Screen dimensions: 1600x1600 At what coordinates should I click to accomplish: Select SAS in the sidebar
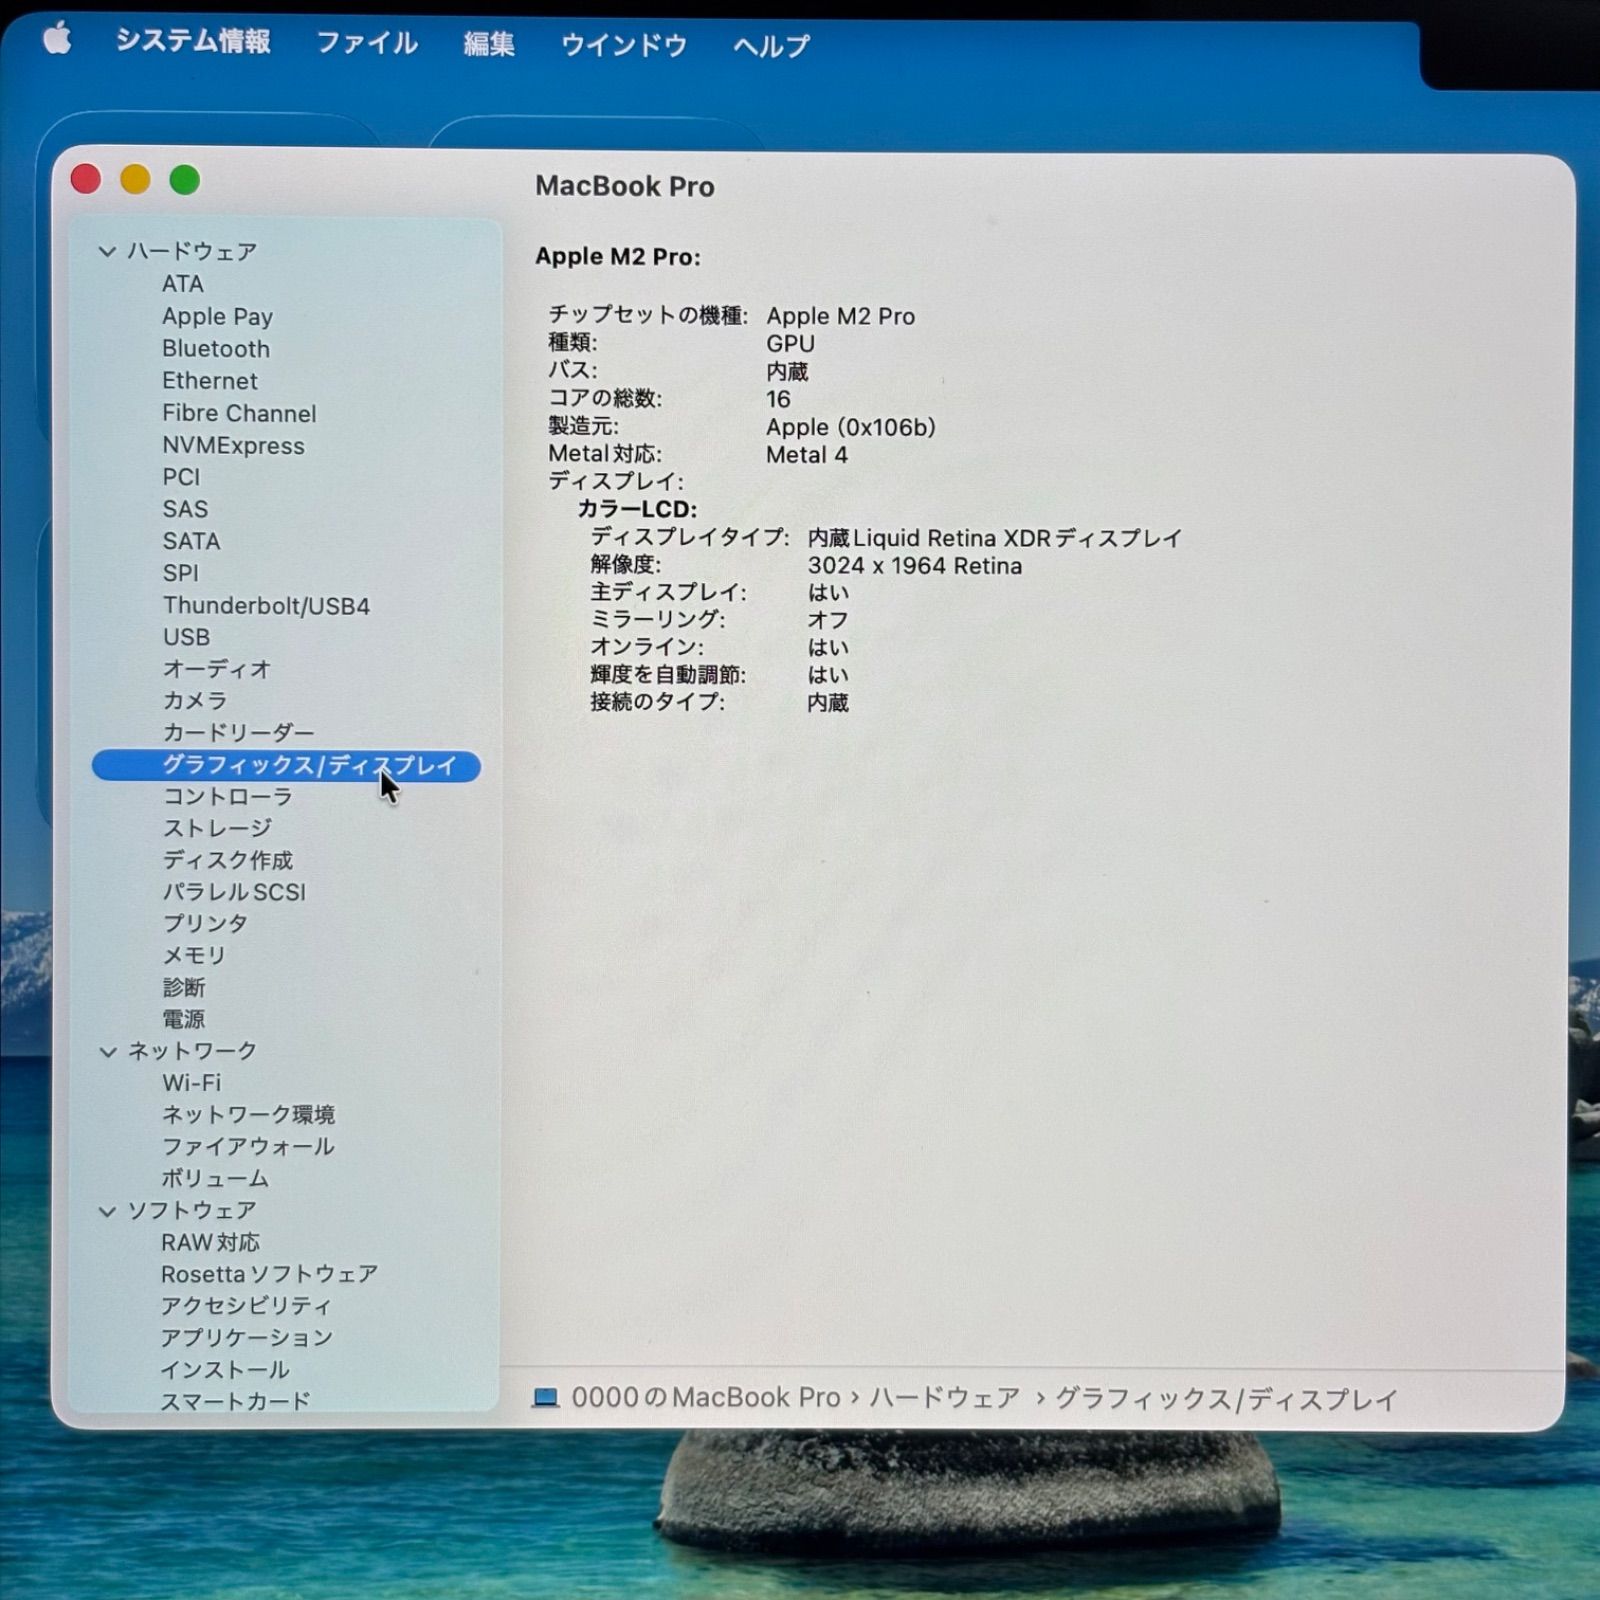point(185,509)
